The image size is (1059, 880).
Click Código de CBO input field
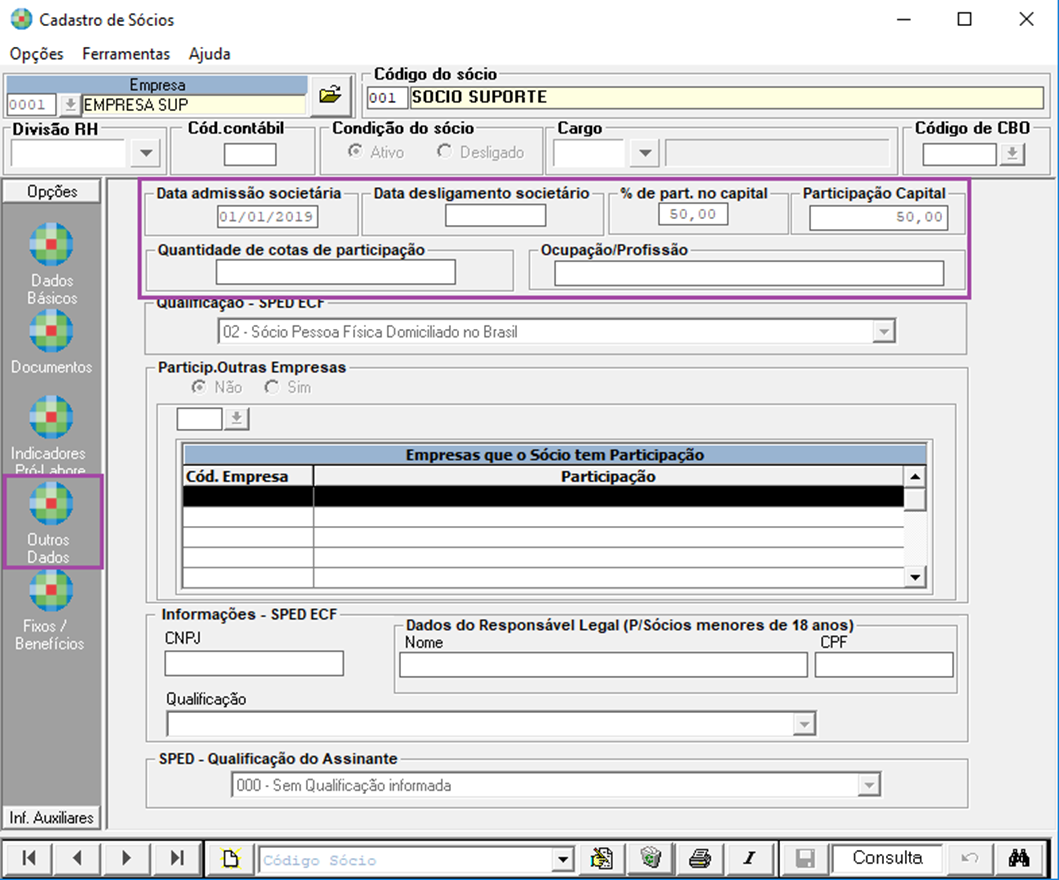(959, 155)
